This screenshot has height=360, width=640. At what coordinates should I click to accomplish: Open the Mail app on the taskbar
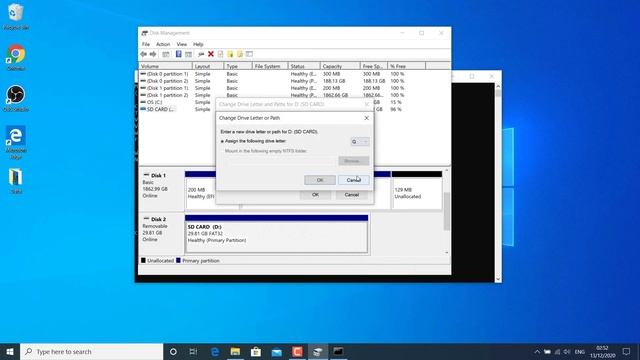click(277, 351)
